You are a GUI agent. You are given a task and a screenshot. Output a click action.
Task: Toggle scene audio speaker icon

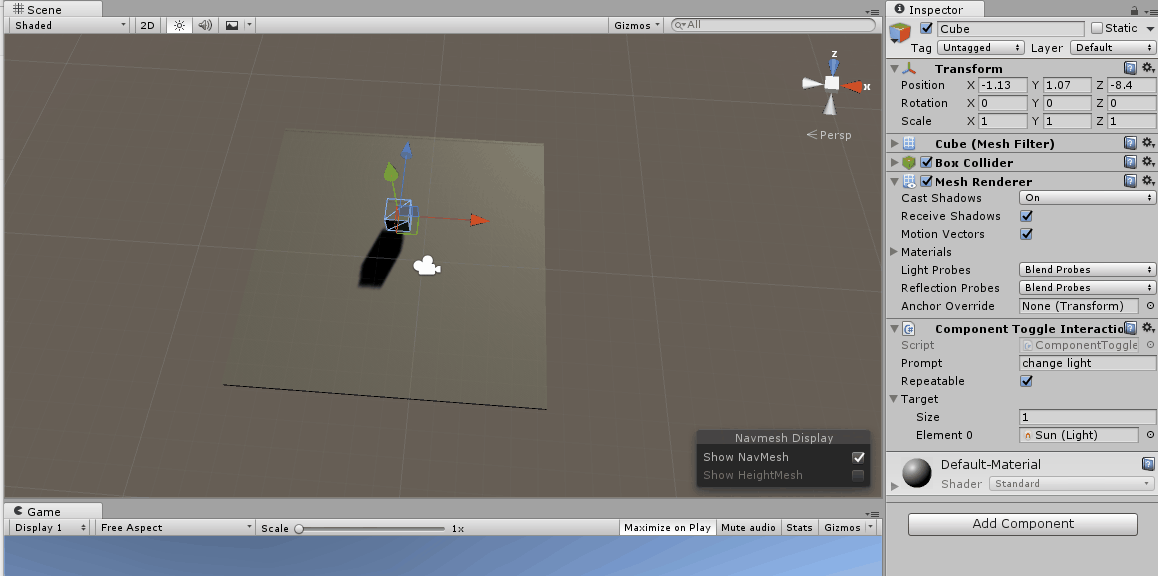pyautogui.click(x=205, y=25)
